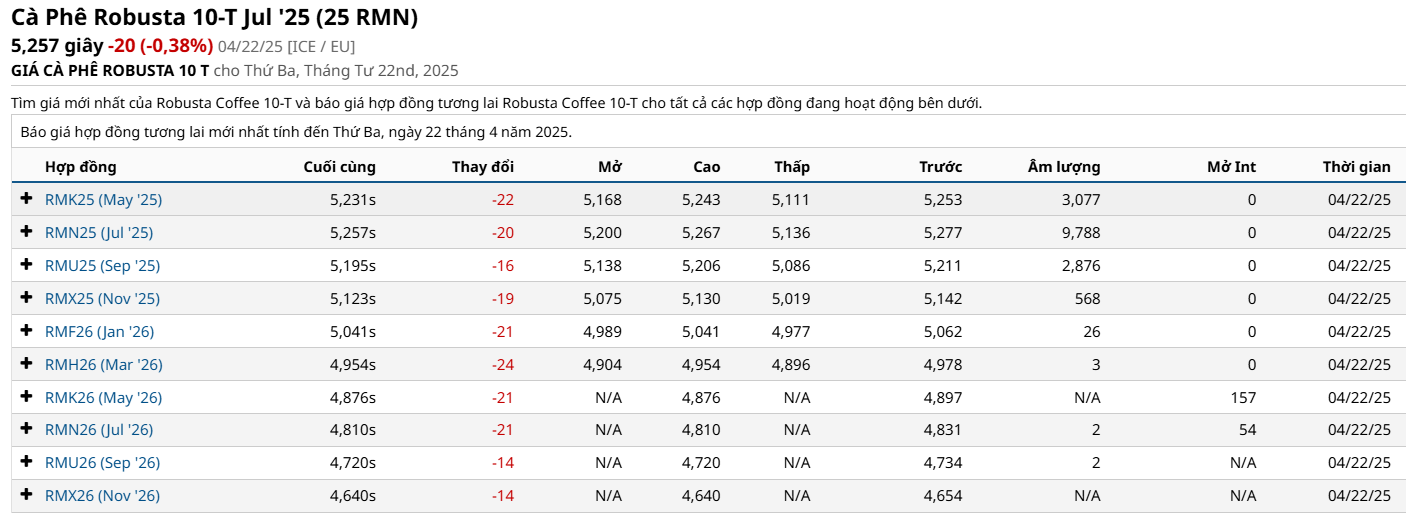The image size is (1406, 515).
Task: Click the 'Cuối cùng' column header
Action: pos(339,167)
